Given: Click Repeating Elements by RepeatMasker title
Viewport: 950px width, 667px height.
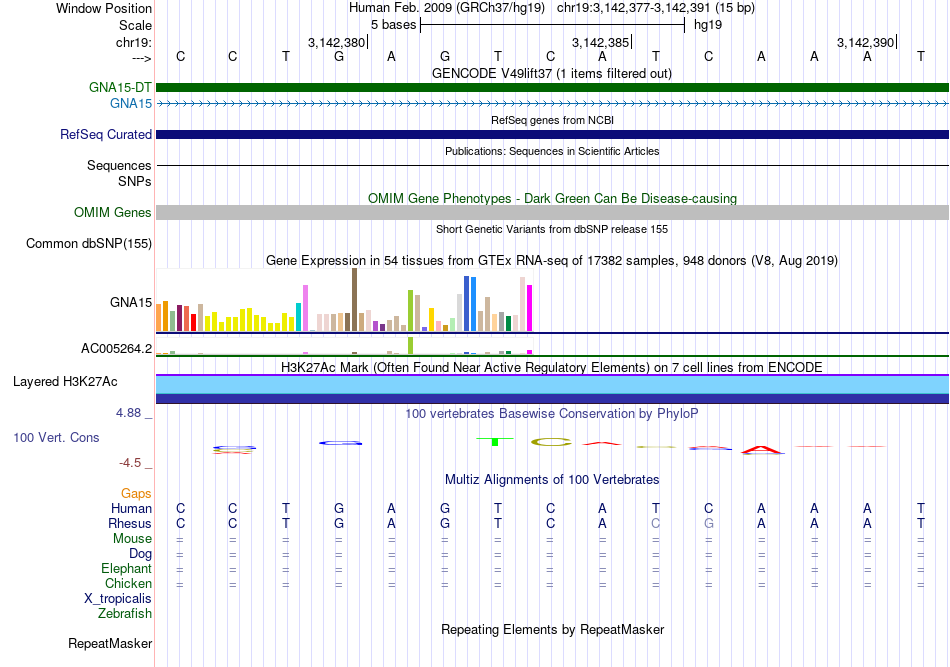Looking at the screenshot, I should (552, 629).
